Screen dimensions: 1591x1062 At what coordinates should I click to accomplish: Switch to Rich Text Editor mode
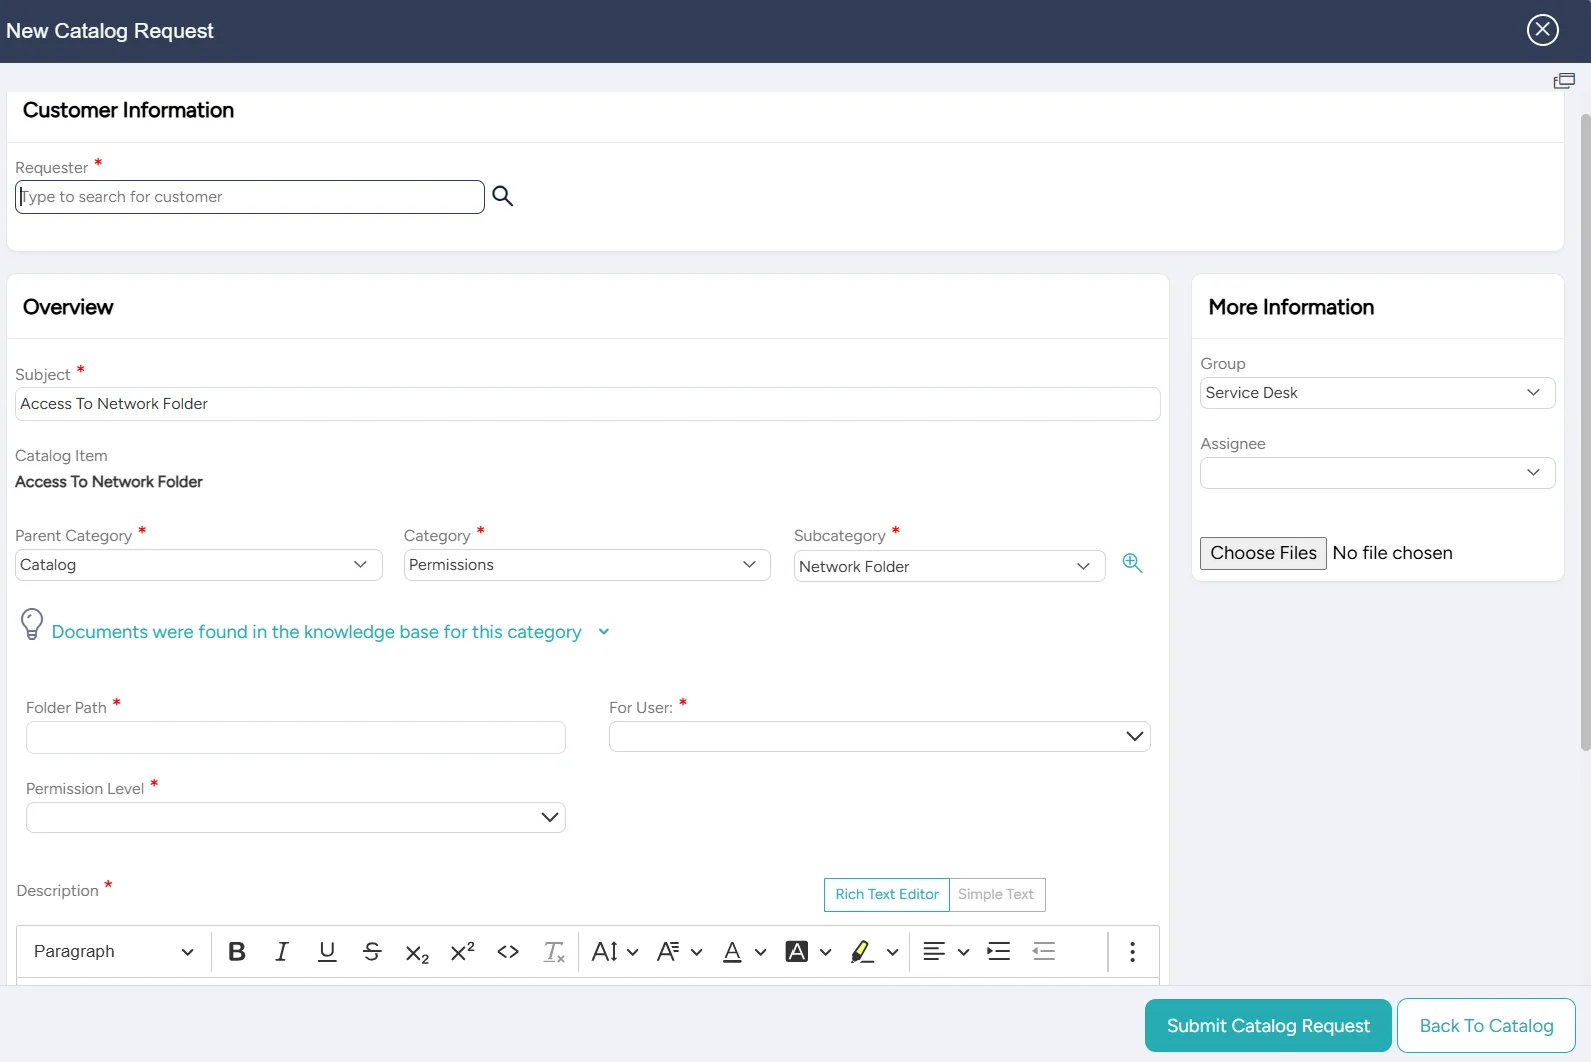(x=887, y=895)
